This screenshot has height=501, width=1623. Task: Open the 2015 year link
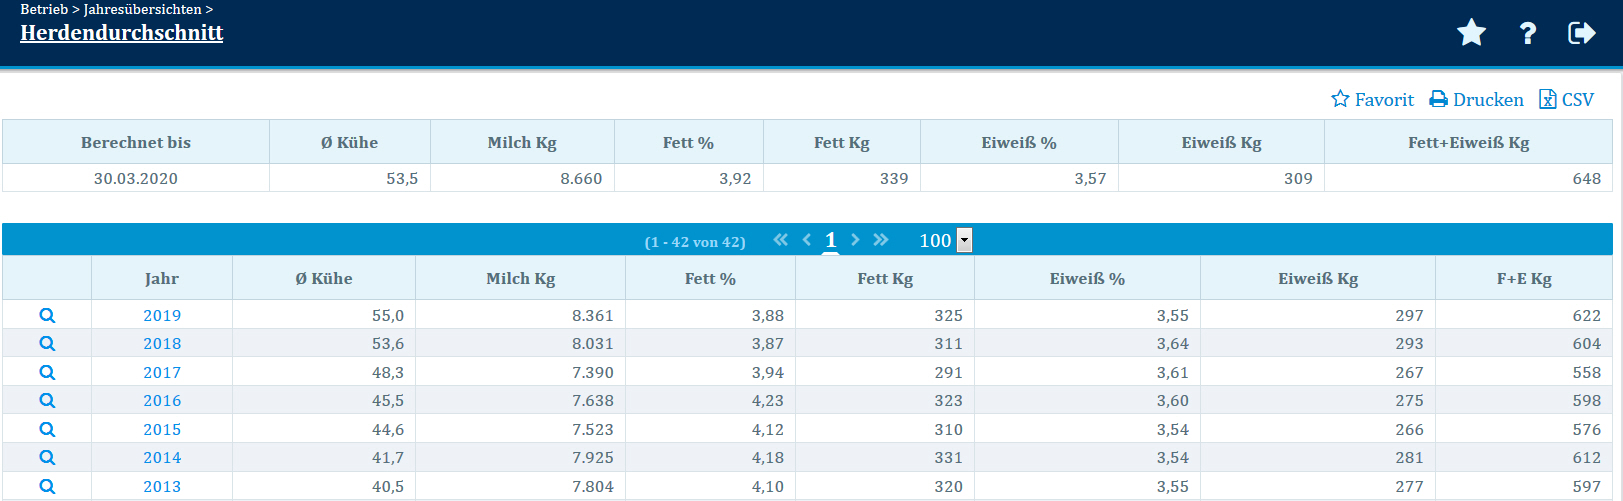click(162, 429)
